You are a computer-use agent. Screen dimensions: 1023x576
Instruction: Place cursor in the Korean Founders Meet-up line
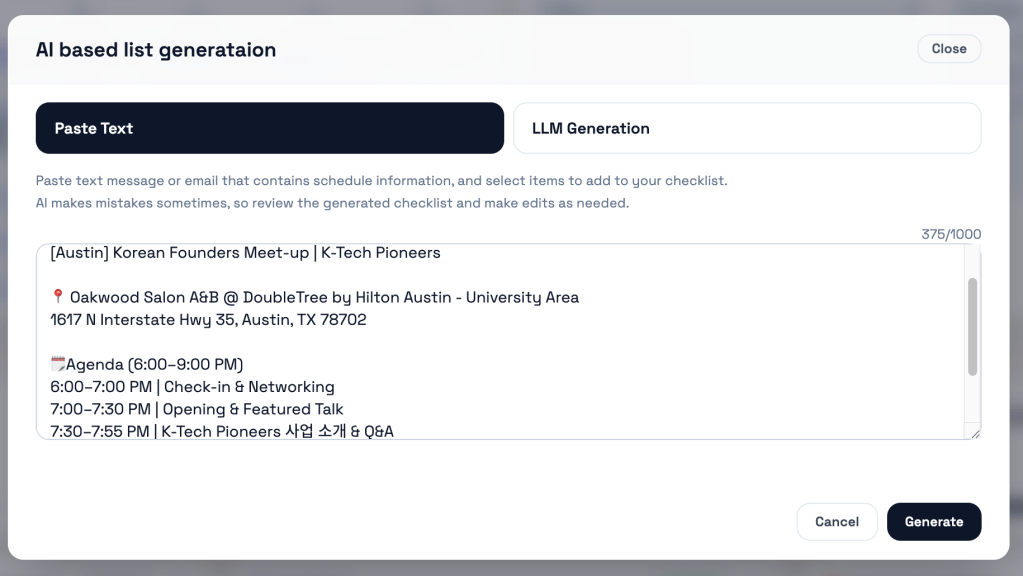(245, 253)
